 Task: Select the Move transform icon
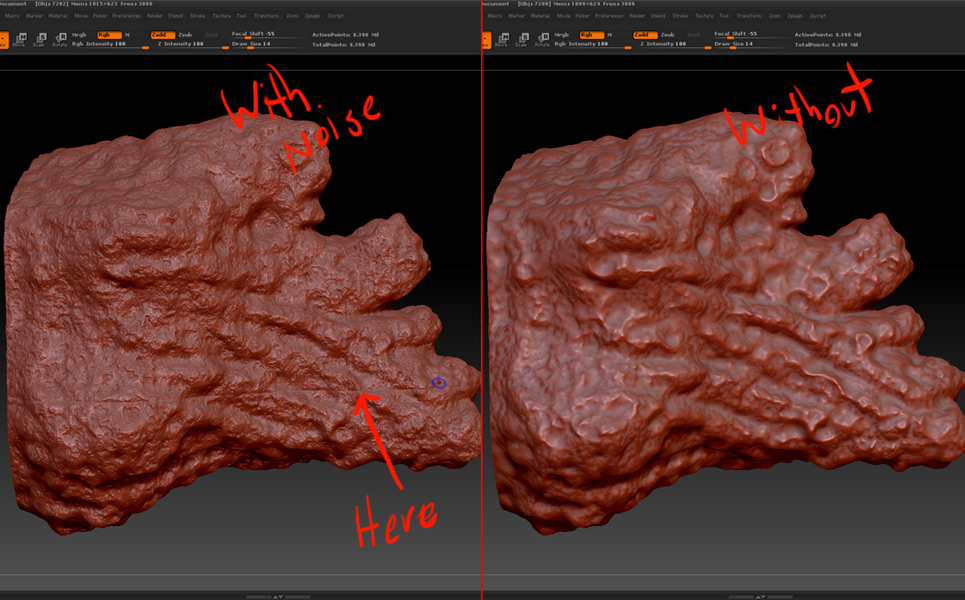[20, 39]
